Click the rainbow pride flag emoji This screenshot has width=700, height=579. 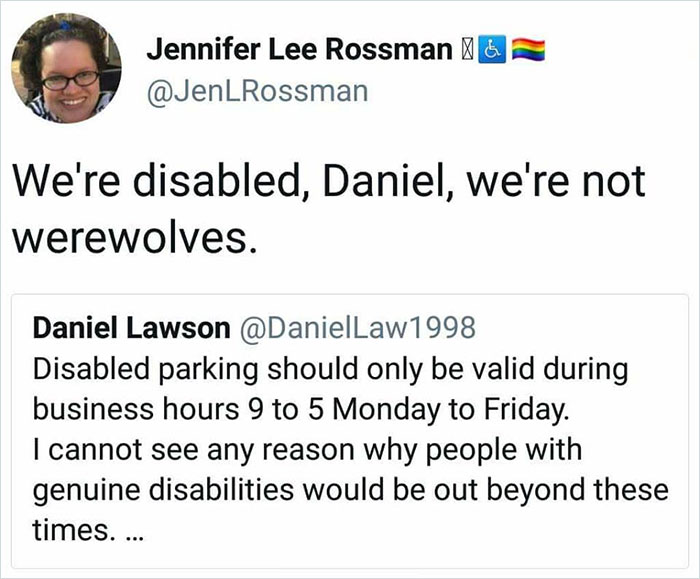pos(527,51)
